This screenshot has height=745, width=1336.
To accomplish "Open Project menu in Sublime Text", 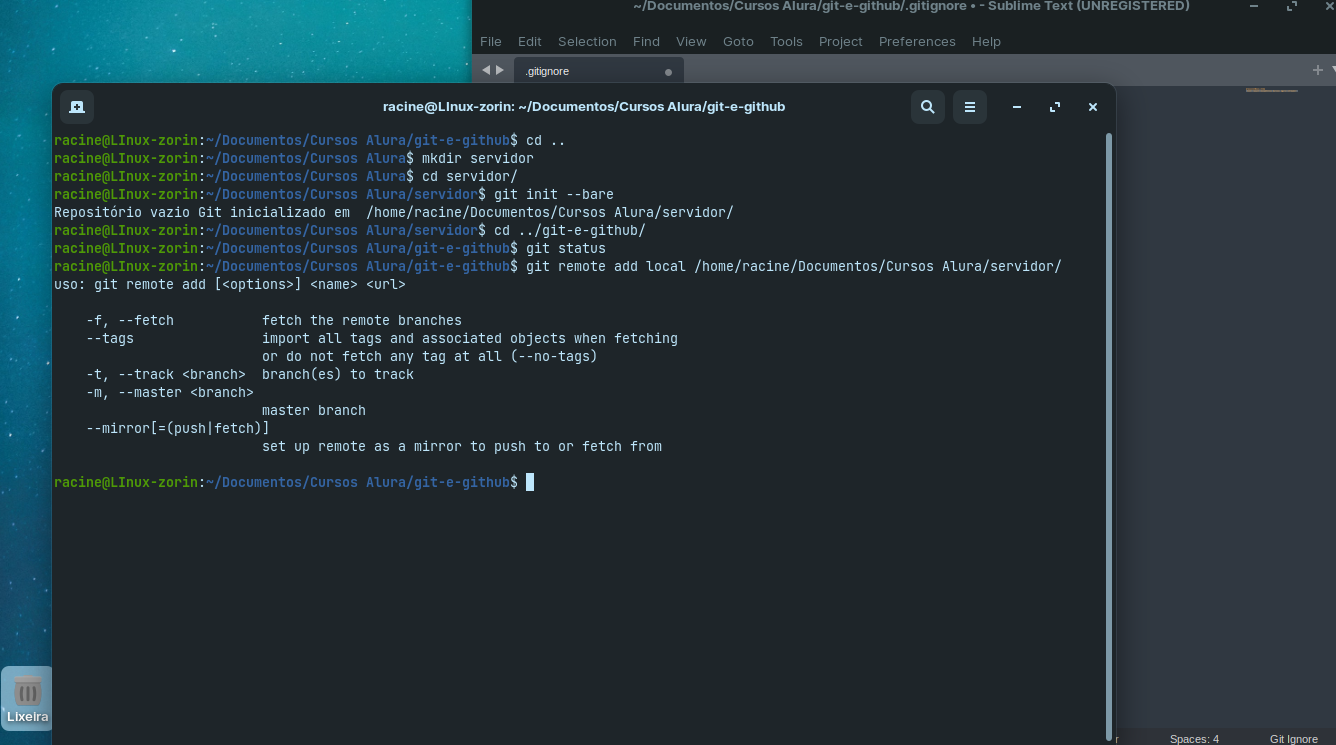I will point(840,41).
